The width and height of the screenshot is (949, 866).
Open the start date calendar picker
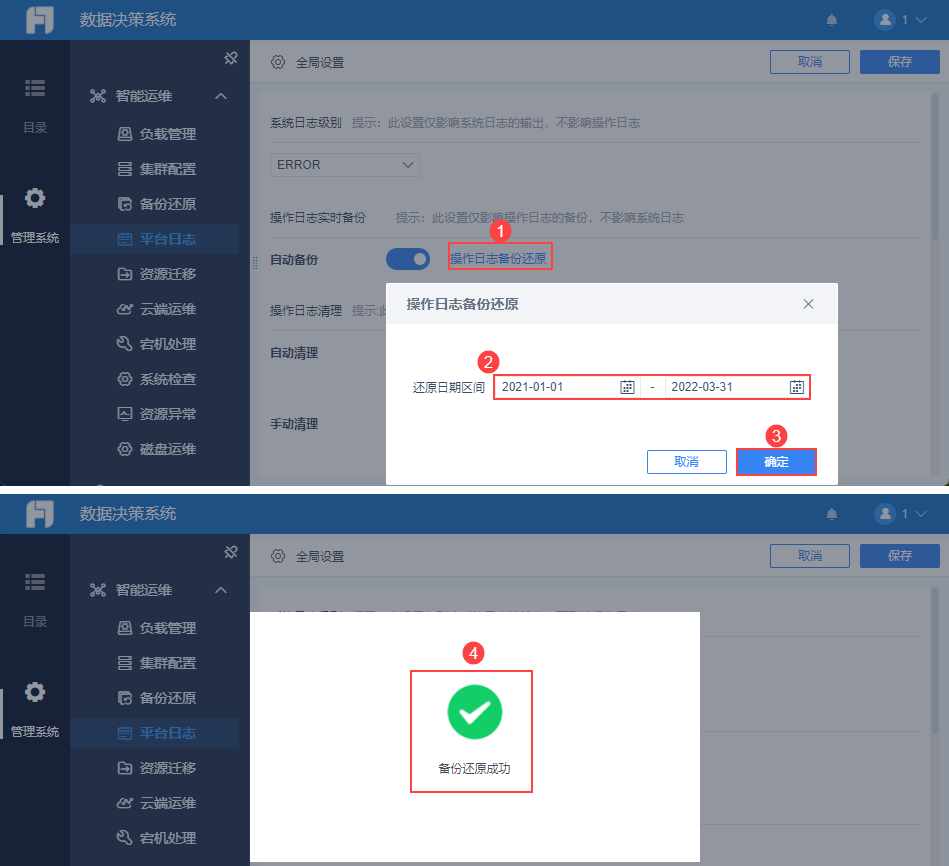(627, 387)
